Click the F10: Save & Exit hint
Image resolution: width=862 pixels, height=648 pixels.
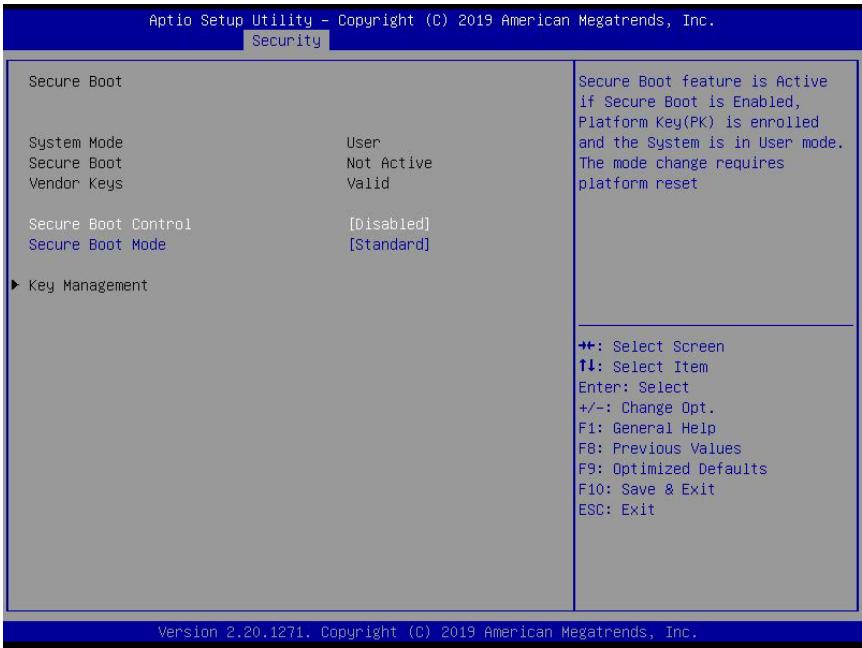tap(646, 489)
